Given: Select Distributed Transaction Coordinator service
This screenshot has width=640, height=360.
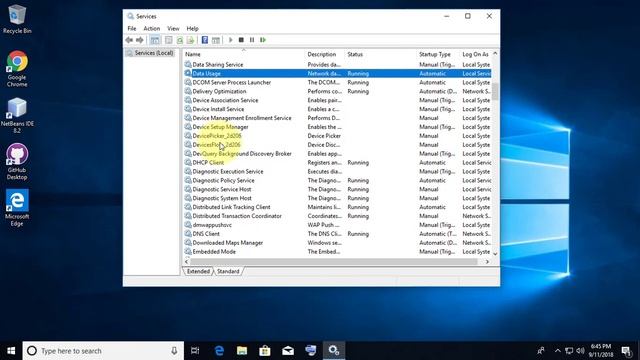Looking at the screenshot, I should (337, 216).
